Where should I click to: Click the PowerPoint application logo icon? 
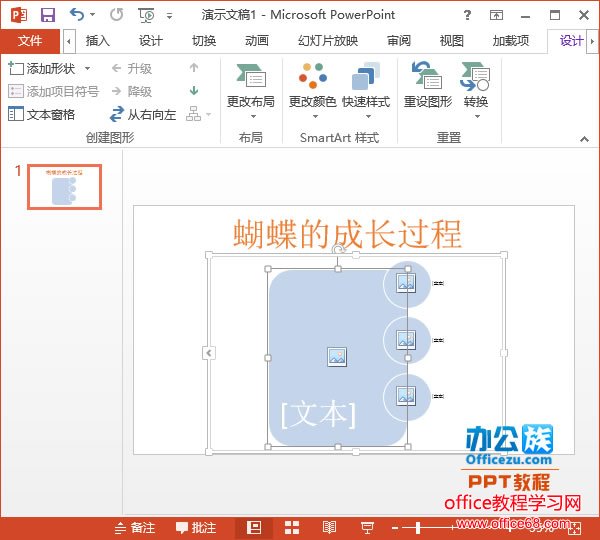[x=19, y=15]
